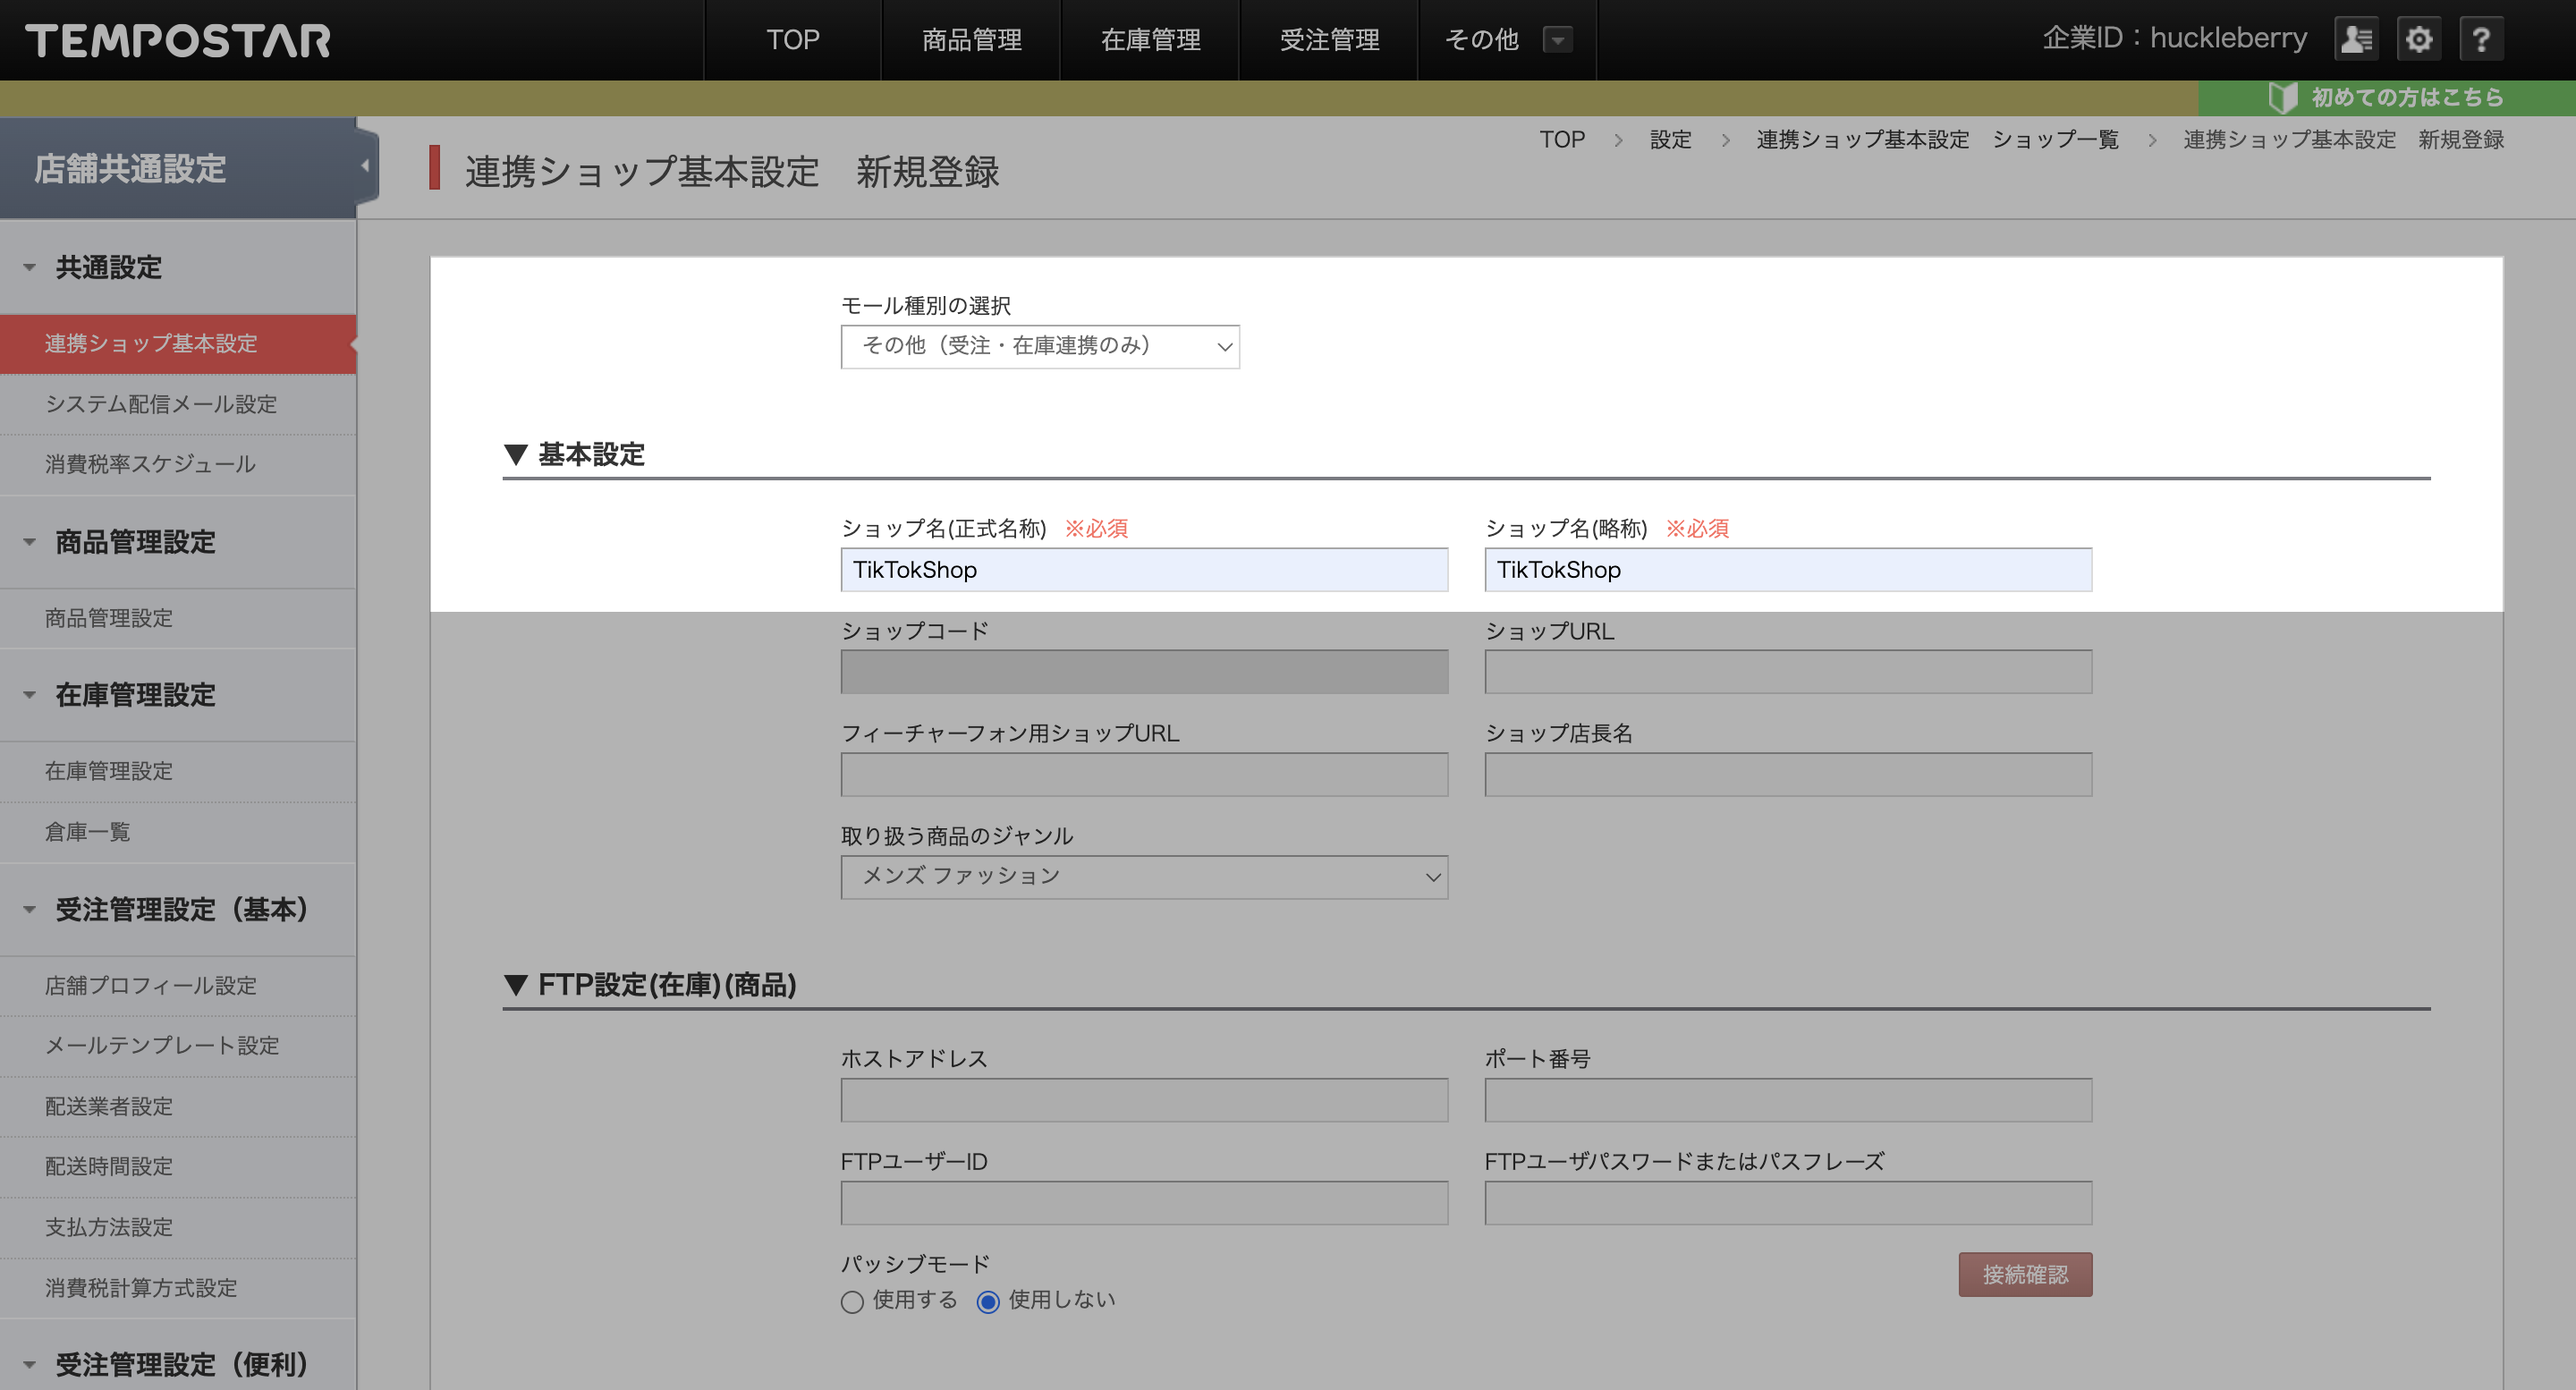
Task: Open the モール種別の選択 dropdown
Action: tap(1040, 346)
